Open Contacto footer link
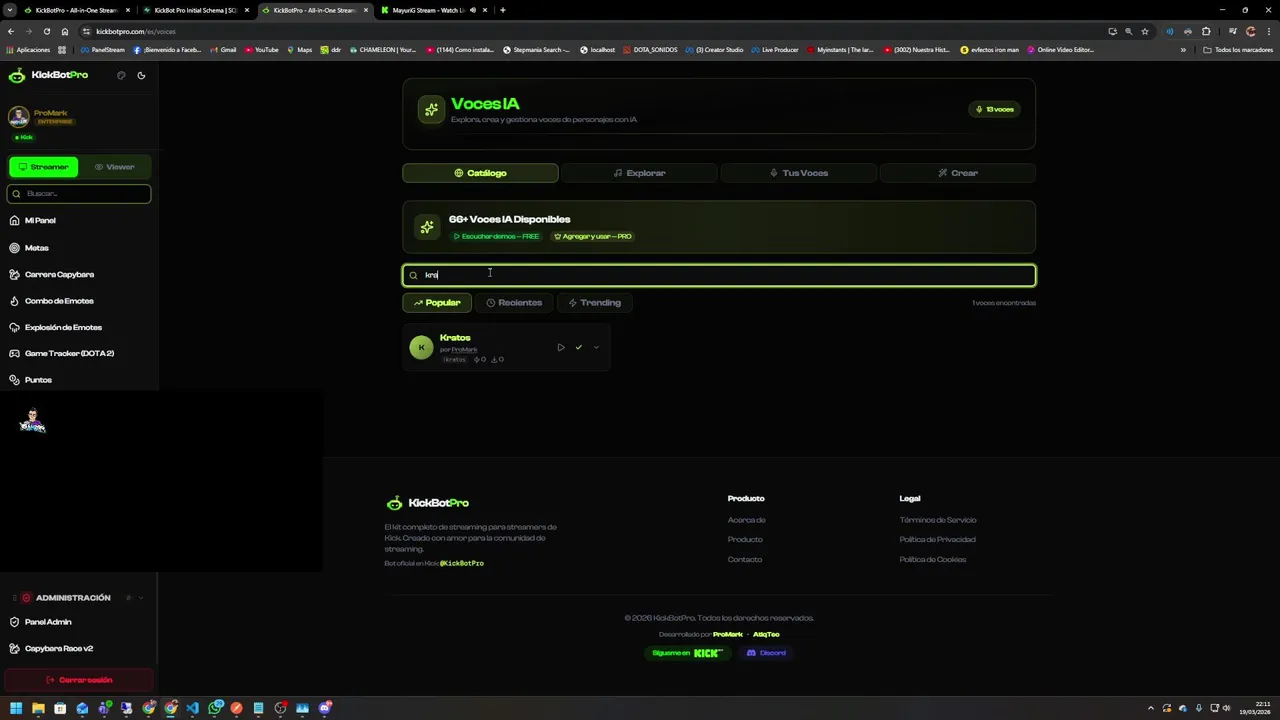Viewport: 1280px width, 720px height. coord(745,560)
